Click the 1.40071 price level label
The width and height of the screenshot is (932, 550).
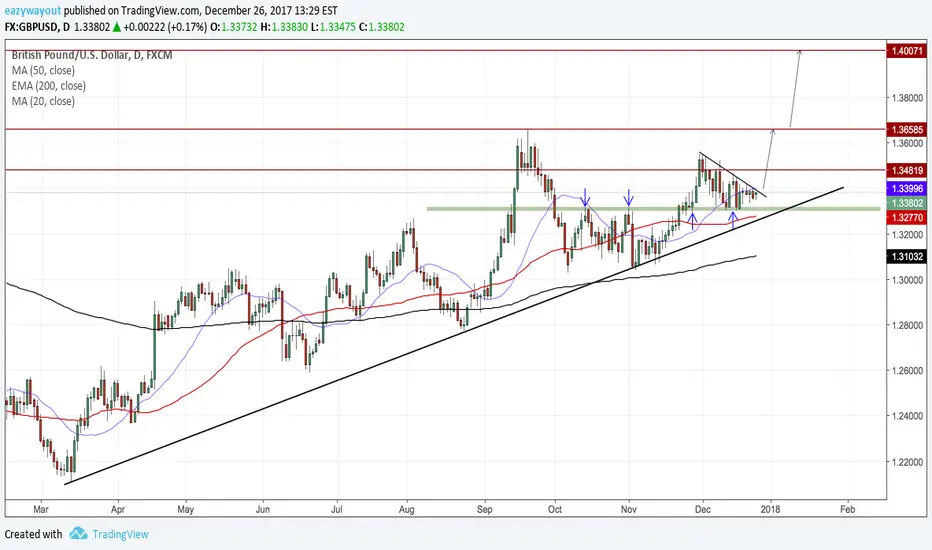906,51
